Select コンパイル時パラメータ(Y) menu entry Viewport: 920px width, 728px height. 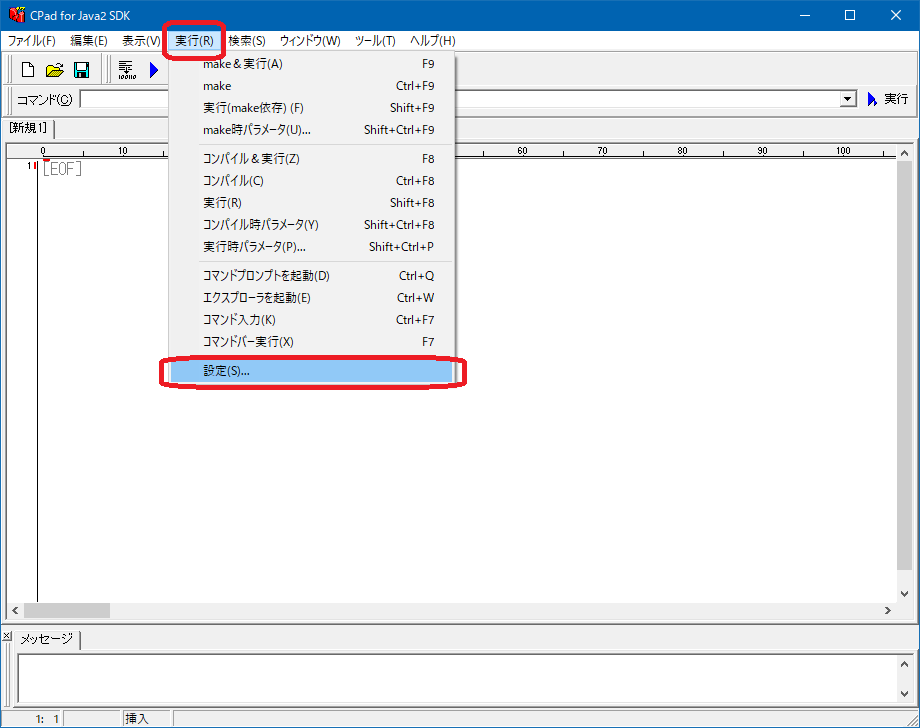click(312, 225)
